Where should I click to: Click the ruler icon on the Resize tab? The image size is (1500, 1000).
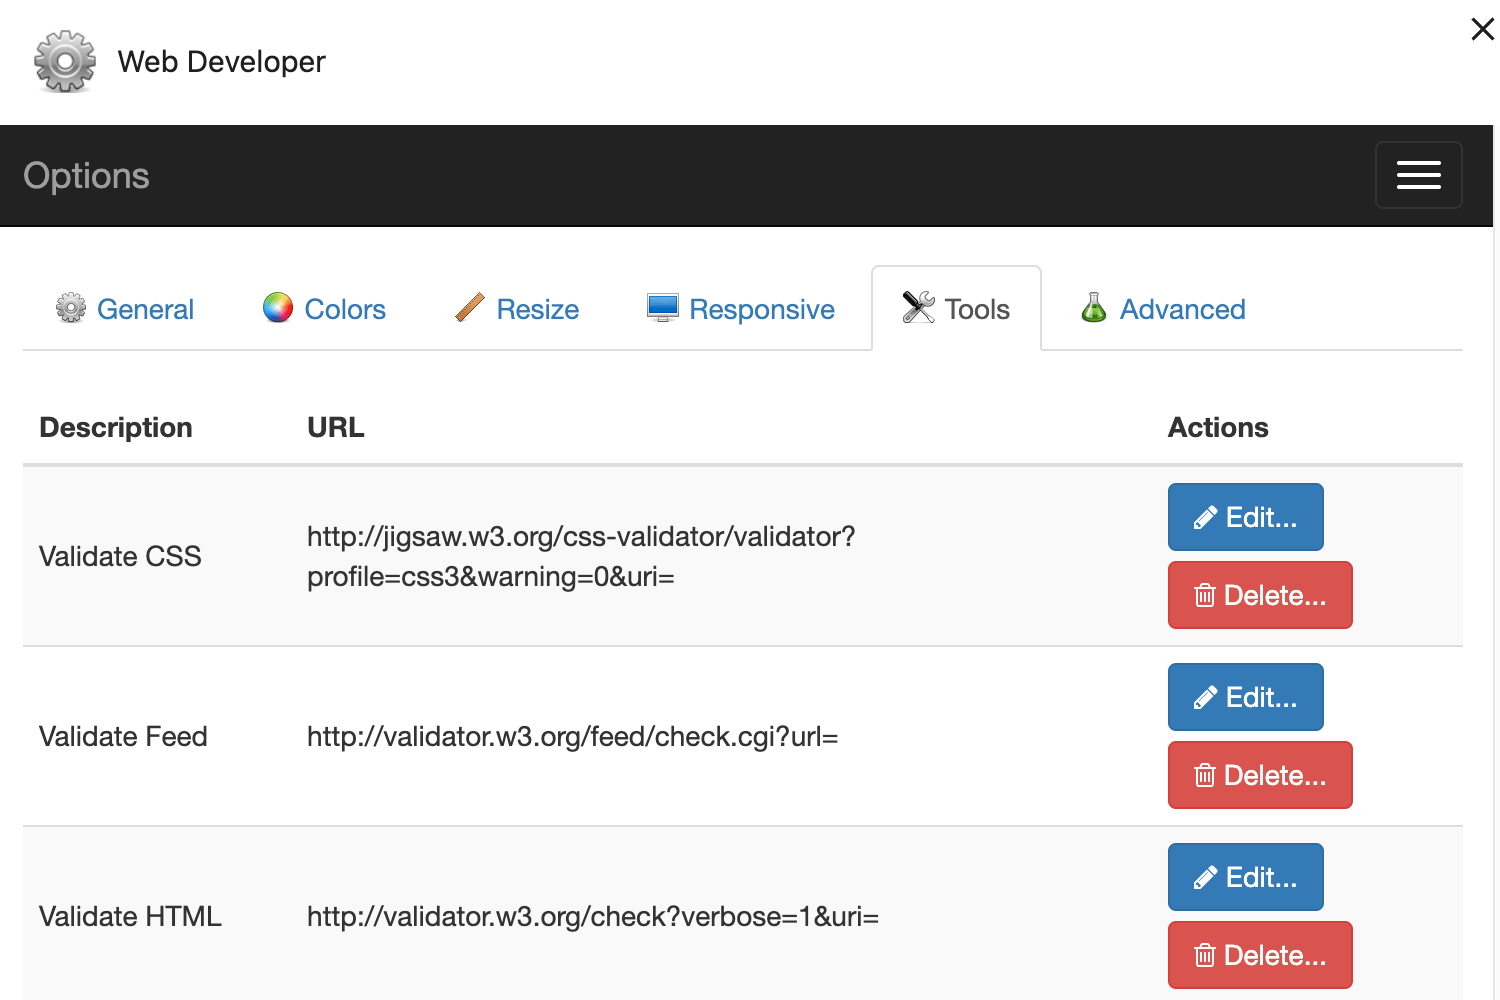pos(469,309)
